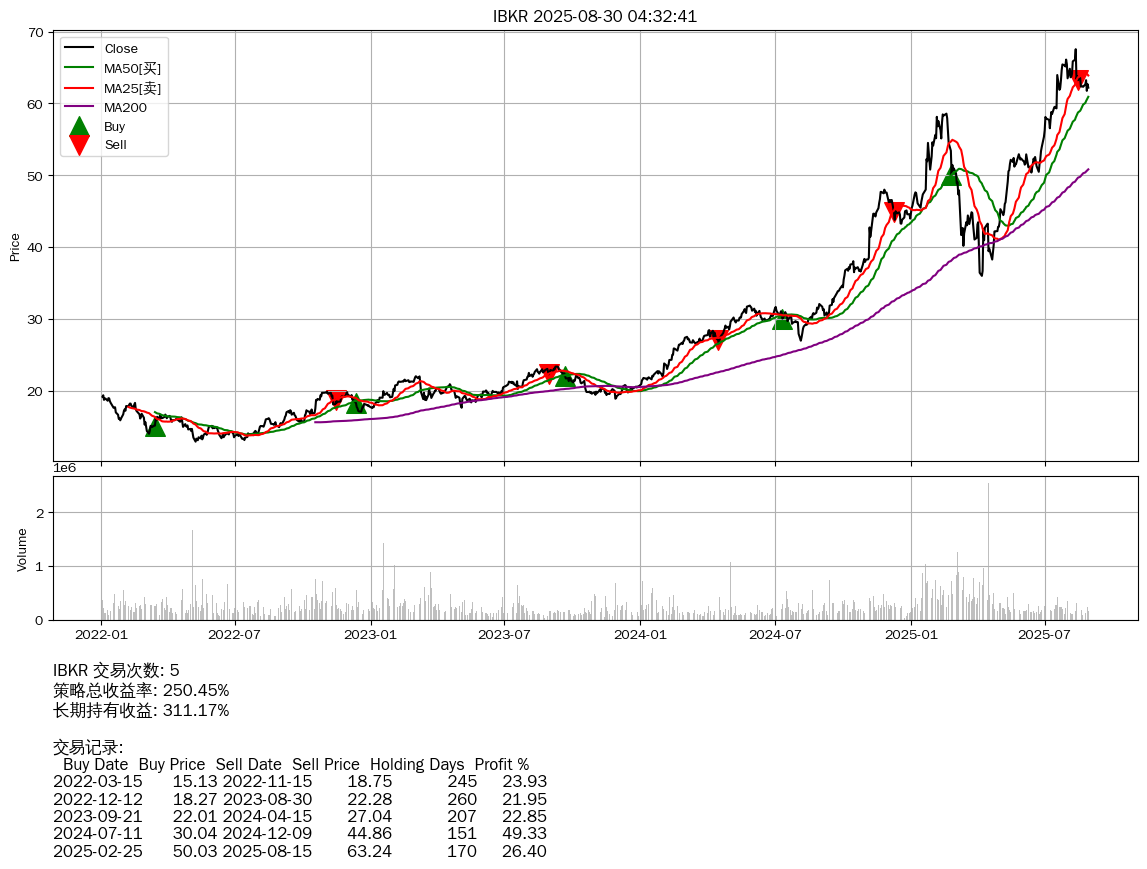Click the 2024-01 x-axis date label

point(640,634)
